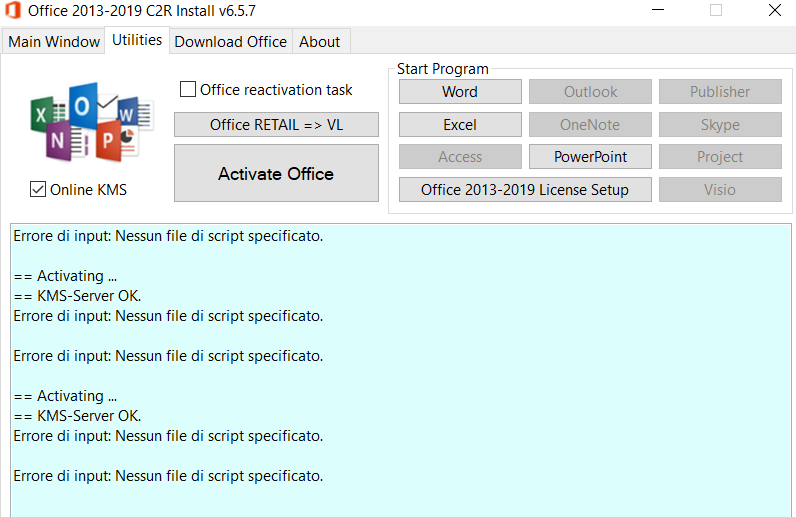The width and height of the screenshot is (796, 517).
Task: Open Office 2013-2019 License Setup
Action: (x=525, y=189)
